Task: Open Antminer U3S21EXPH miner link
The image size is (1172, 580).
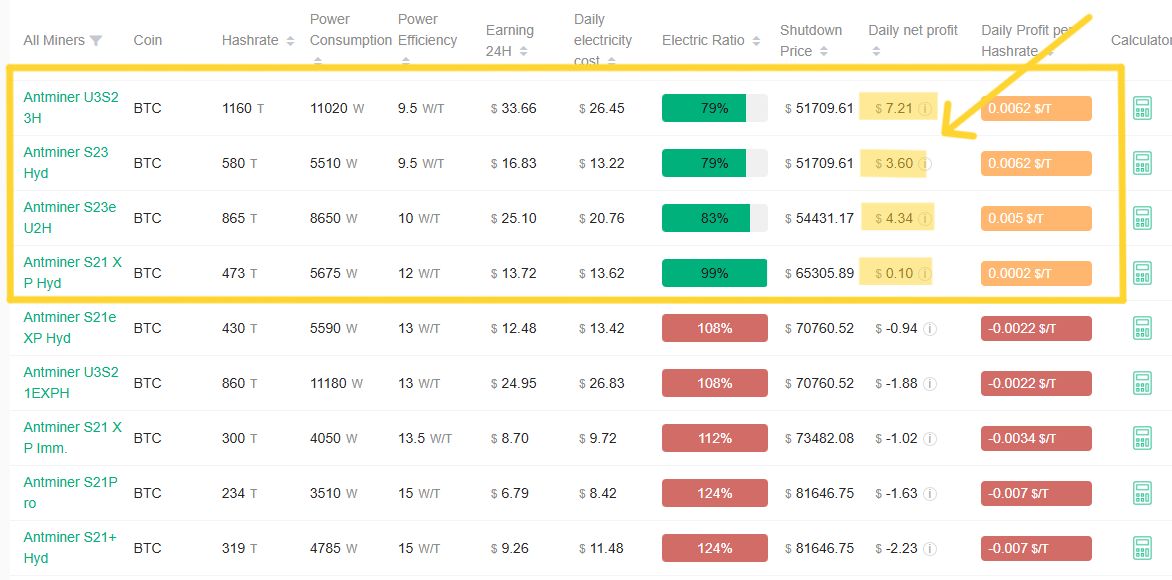Action: coord(70,382)
